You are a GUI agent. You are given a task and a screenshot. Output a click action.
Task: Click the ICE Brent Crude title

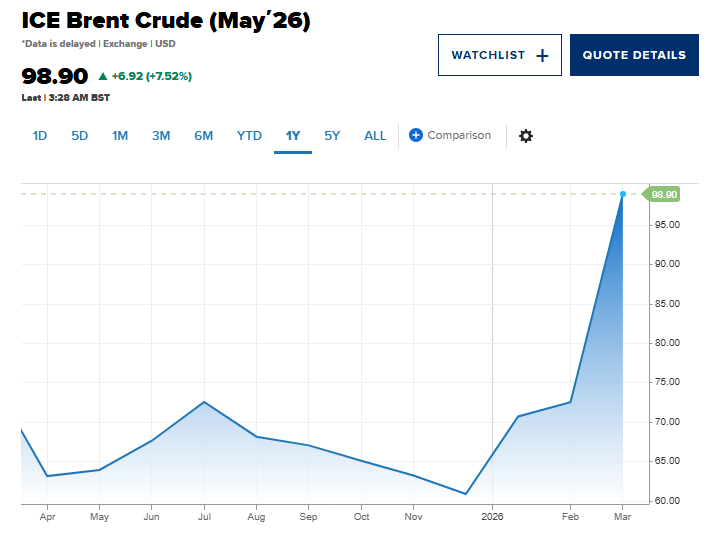point(166,21)
